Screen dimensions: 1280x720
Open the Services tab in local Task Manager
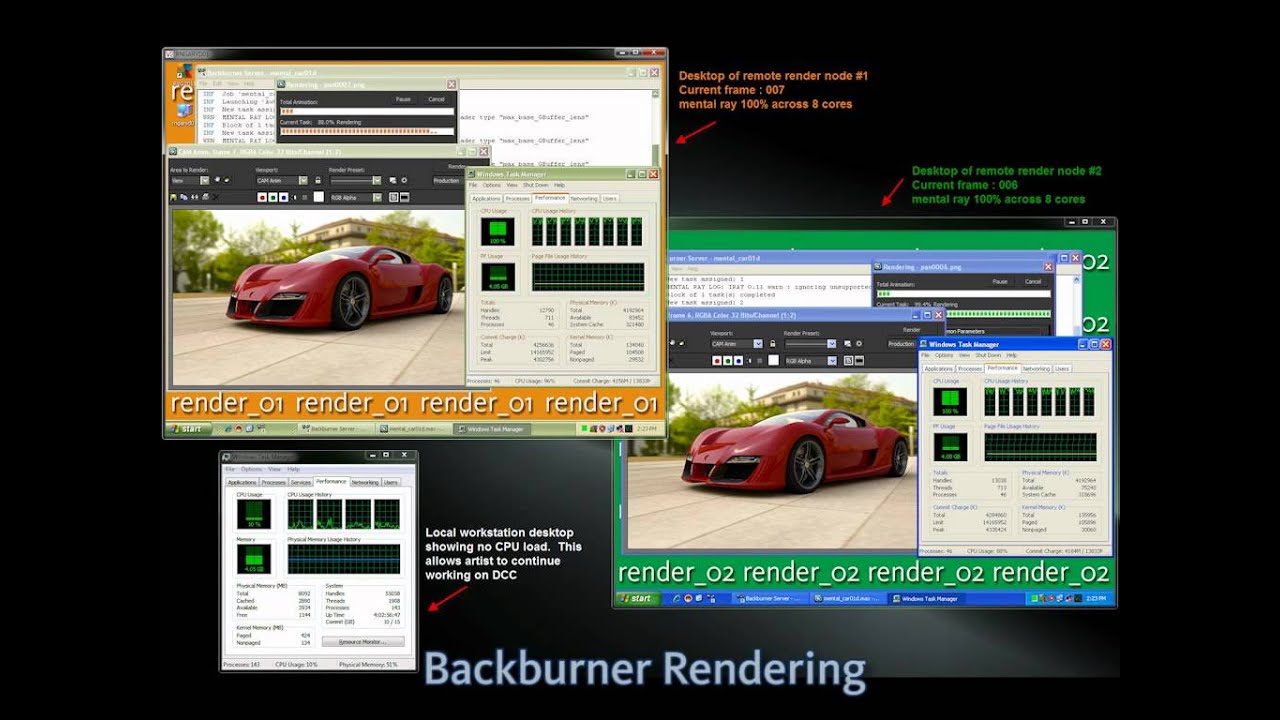coord(301,482)
